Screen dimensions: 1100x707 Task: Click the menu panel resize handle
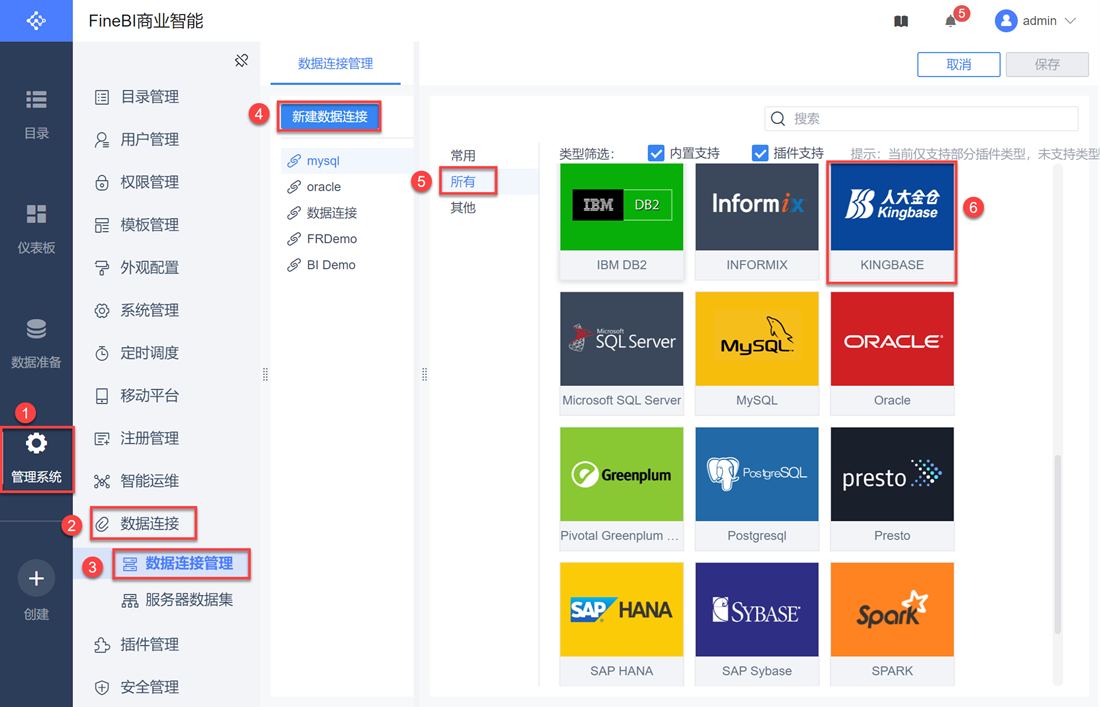265,375
